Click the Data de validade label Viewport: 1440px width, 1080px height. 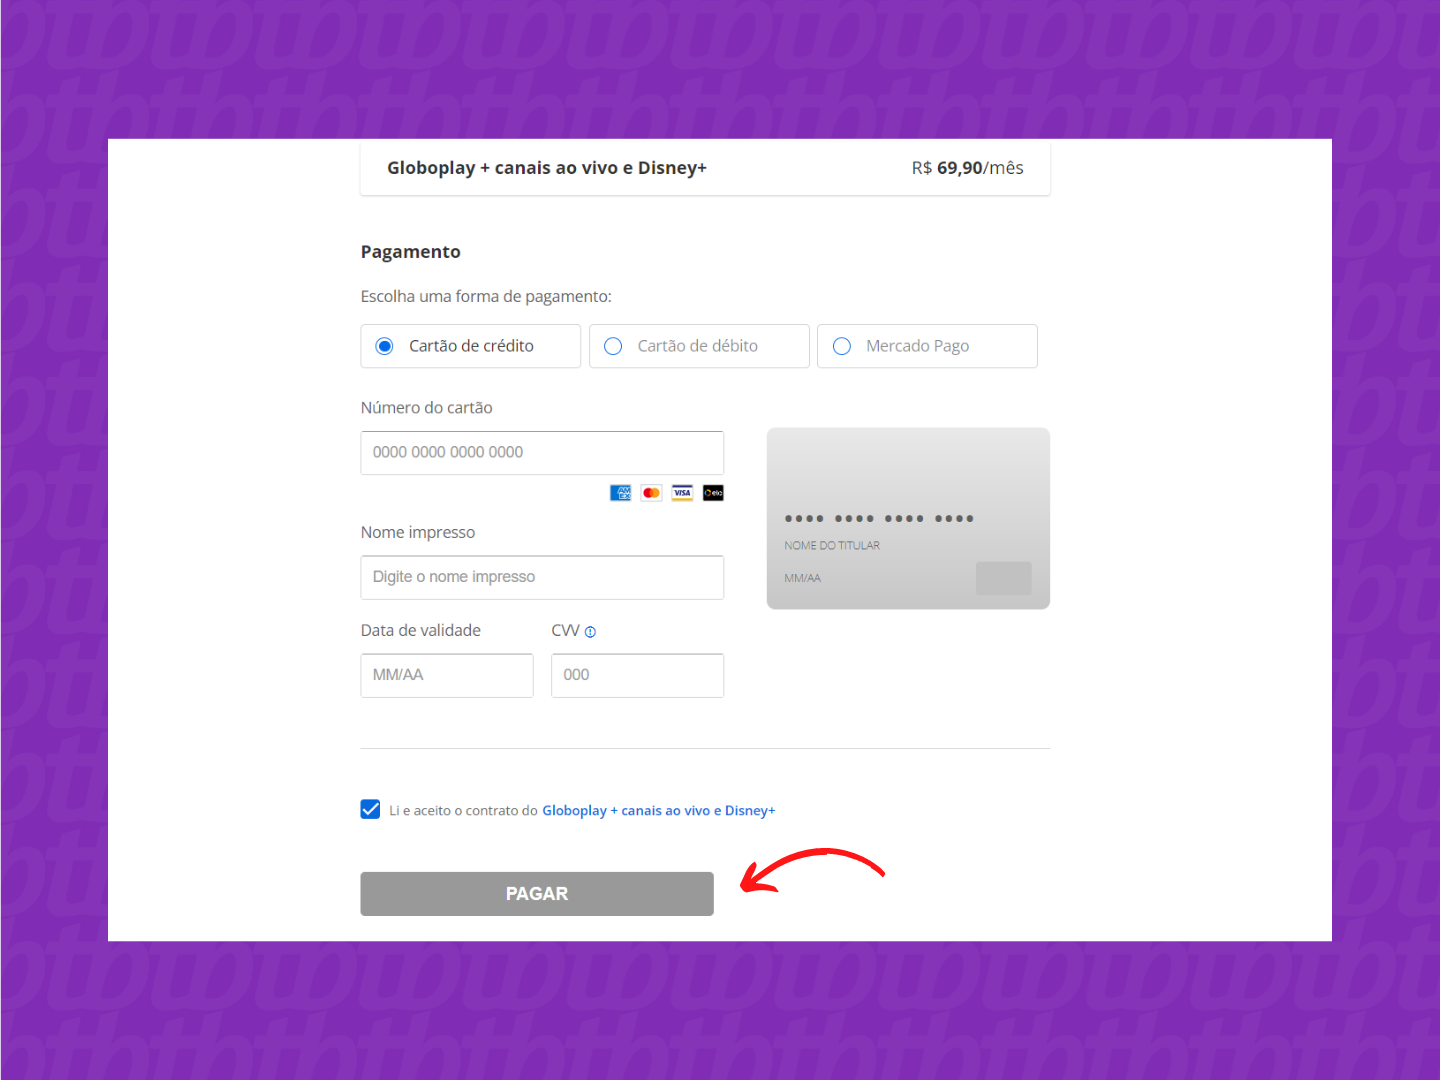421,631
